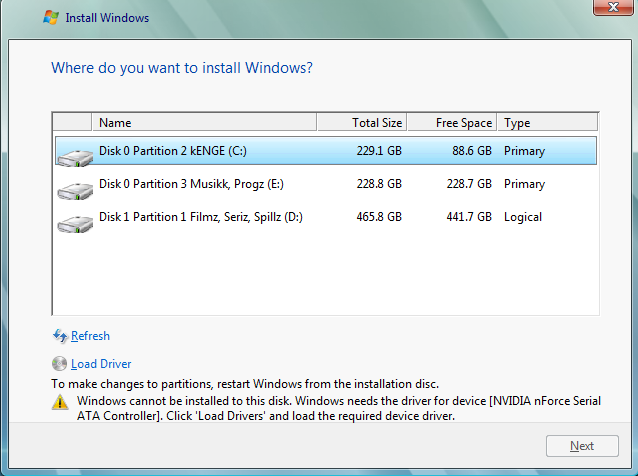Click the 228.8 GB total size value
This screenshot has width=638, height=476.
click(379, 184)
